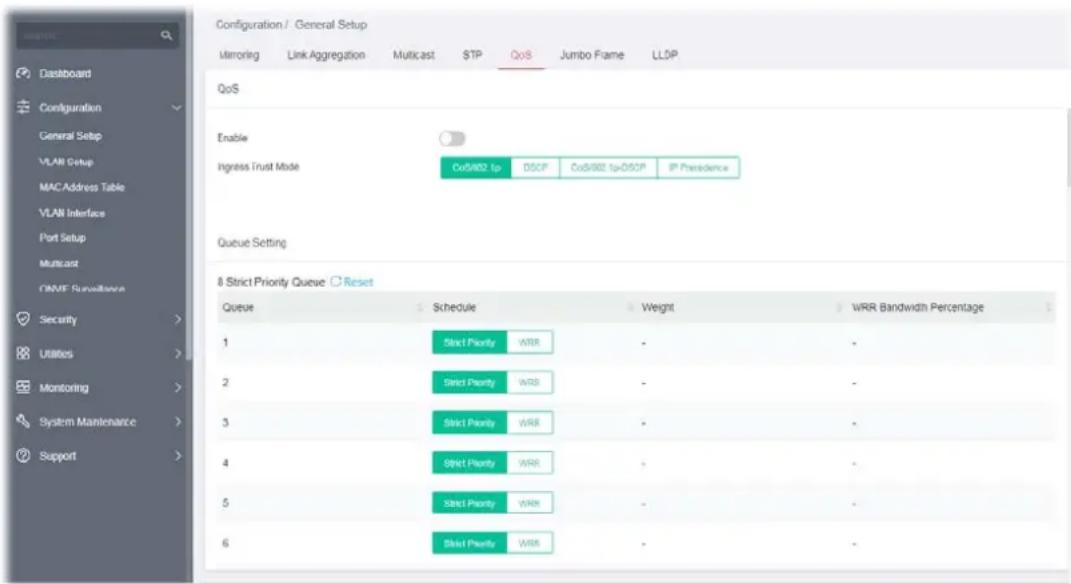
Task: Toggle the QoS Enable switch
Action: (452, 139)
